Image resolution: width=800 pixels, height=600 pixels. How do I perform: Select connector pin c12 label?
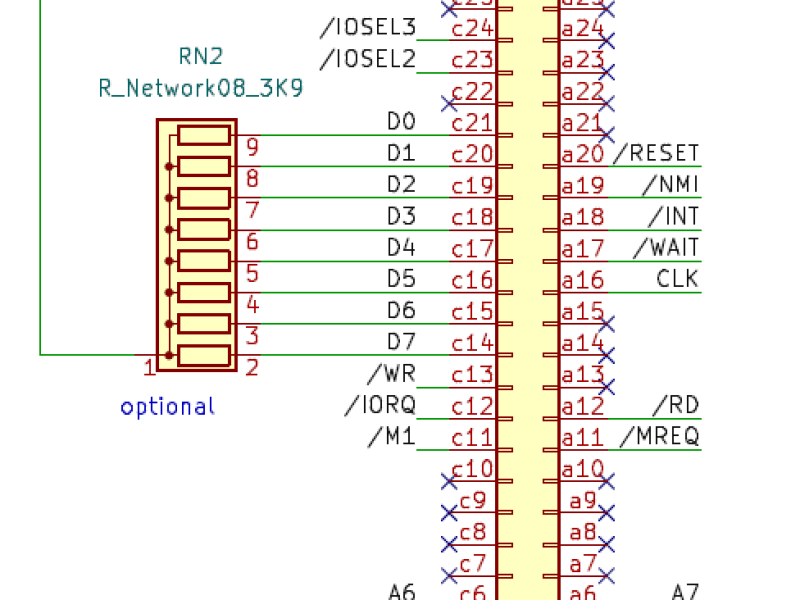[472, 407]
